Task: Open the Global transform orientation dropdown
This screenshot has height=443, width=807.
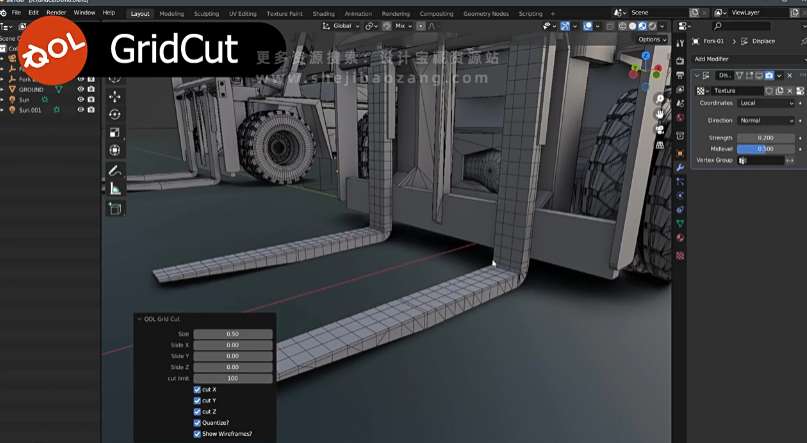Action: [341, 26]
